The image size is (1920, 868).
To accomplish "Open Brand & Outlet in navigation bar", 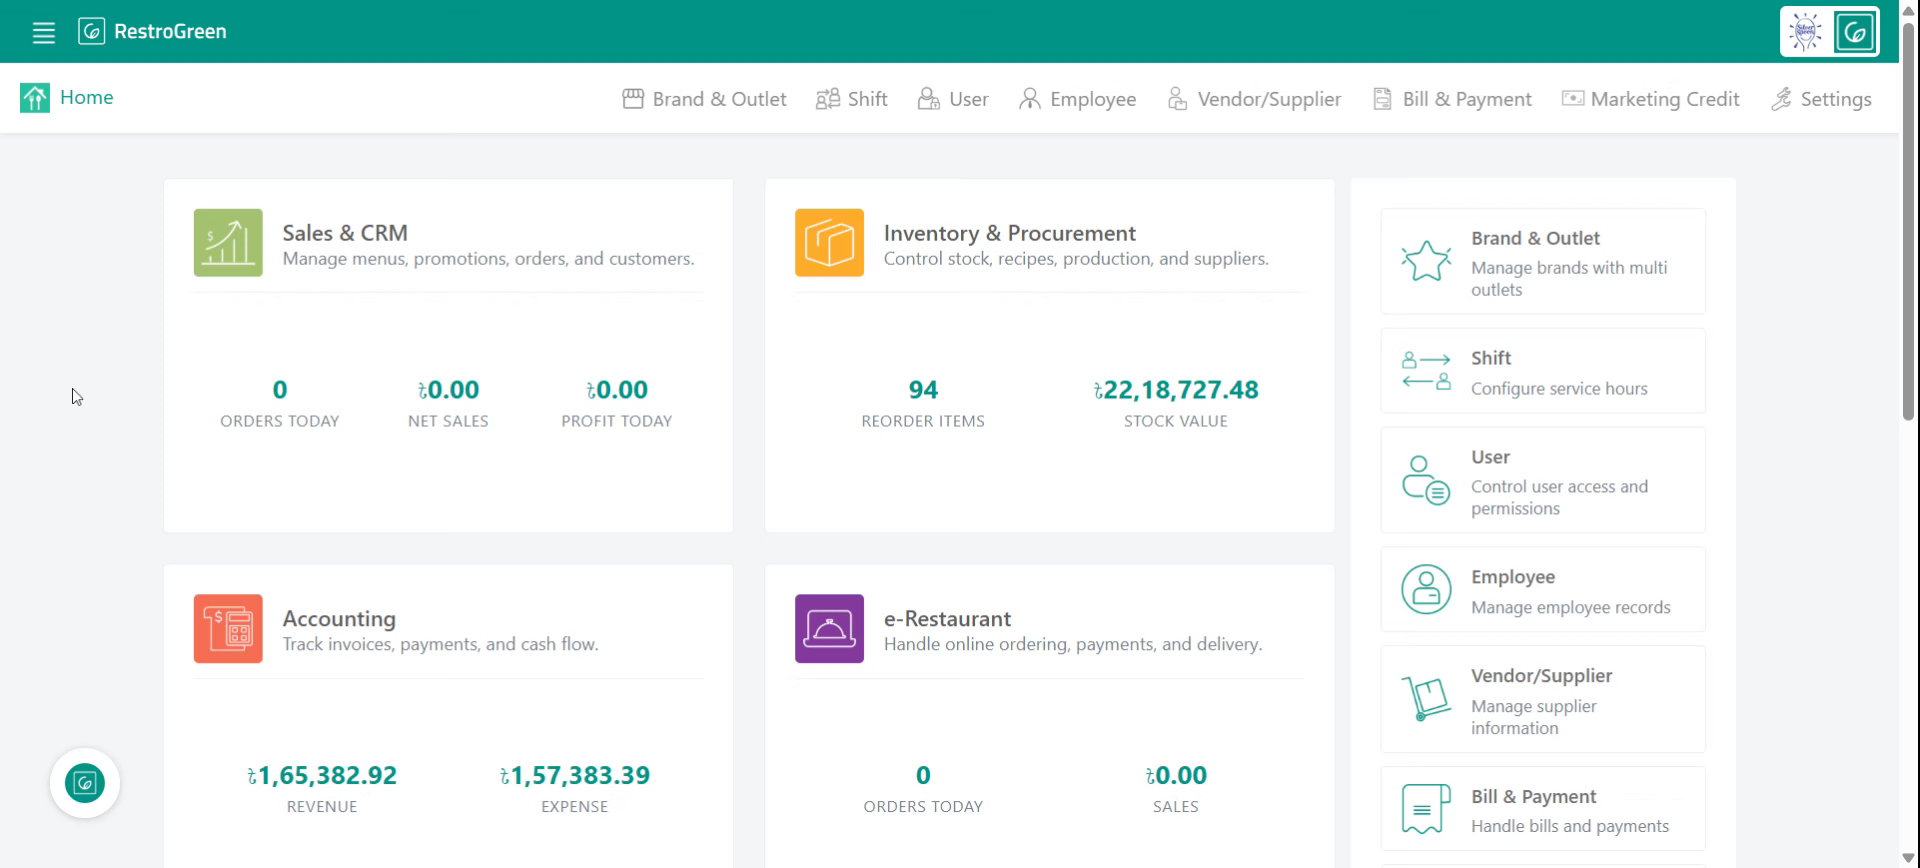I will [704, 99].
